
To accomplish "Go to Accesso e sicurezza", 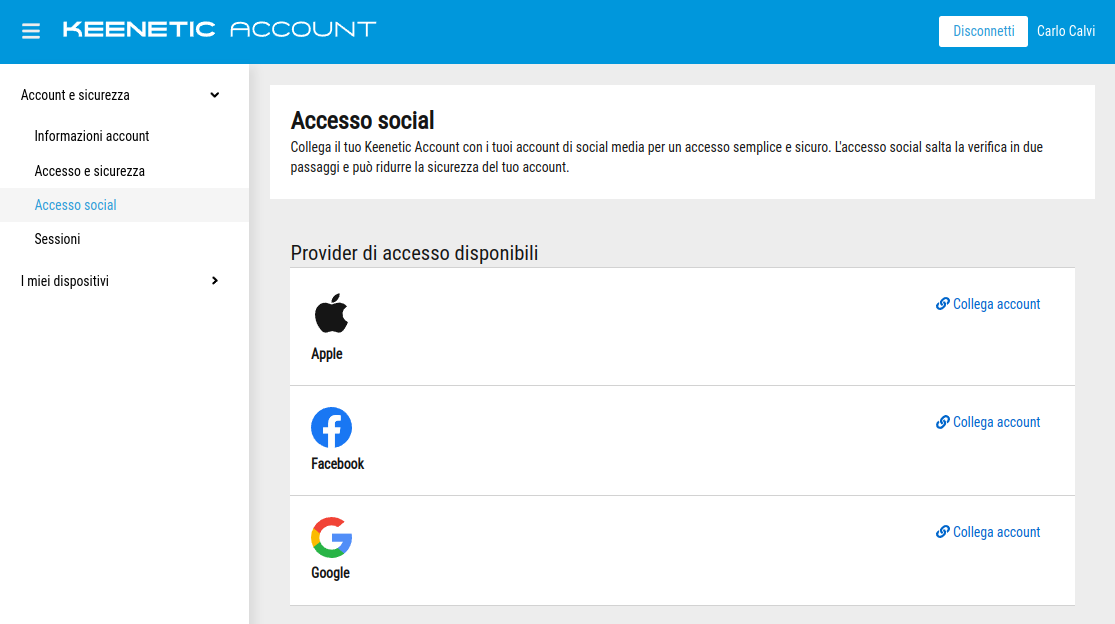I will pyautogui.click(x=90, y=171).
